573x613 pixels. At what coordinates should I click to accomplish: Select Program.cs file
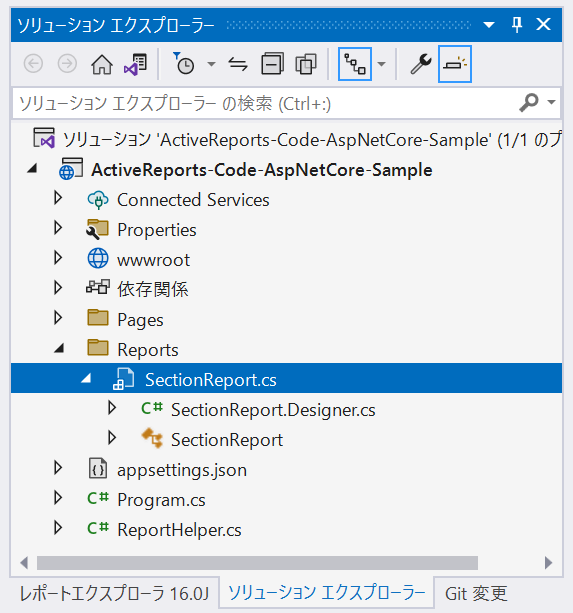tap(161, 500)
